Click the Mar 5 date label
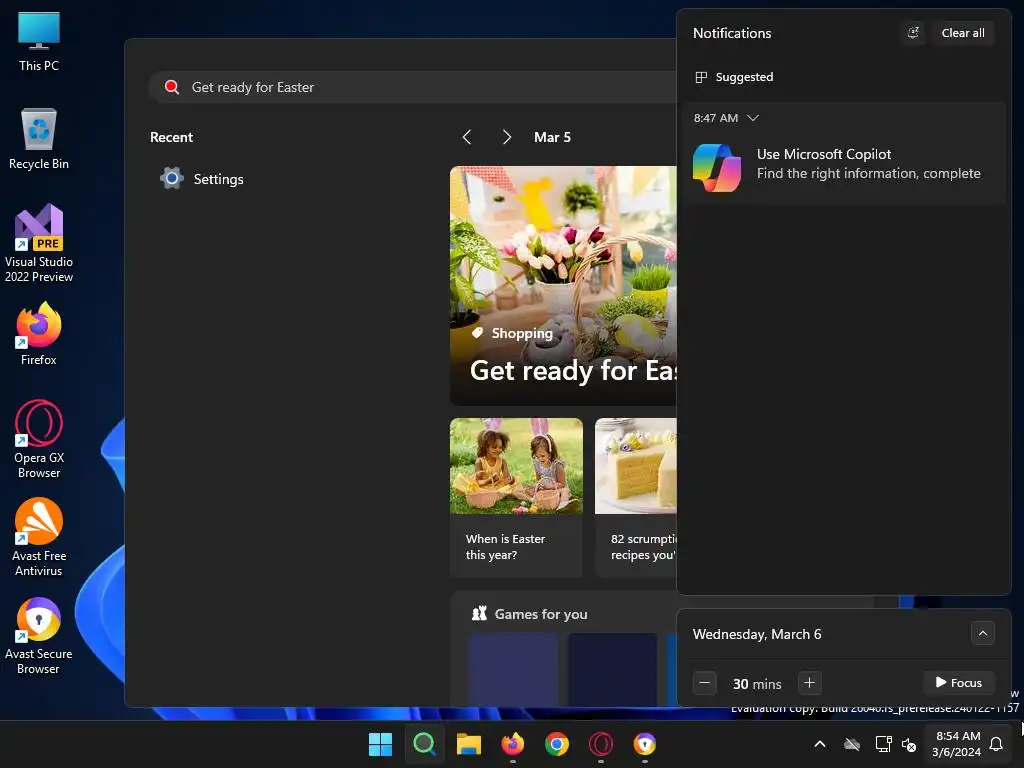This screenshot has height=768, width=1024. point(552,137)
